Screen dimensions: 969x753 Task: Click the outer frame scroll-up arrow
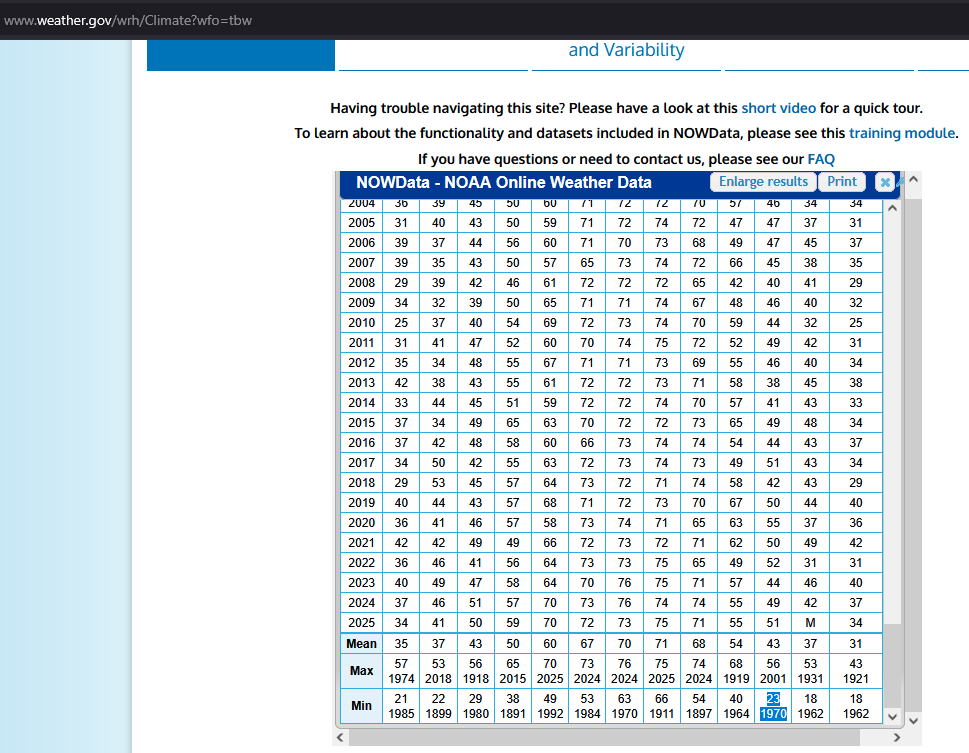click(912, 180)
